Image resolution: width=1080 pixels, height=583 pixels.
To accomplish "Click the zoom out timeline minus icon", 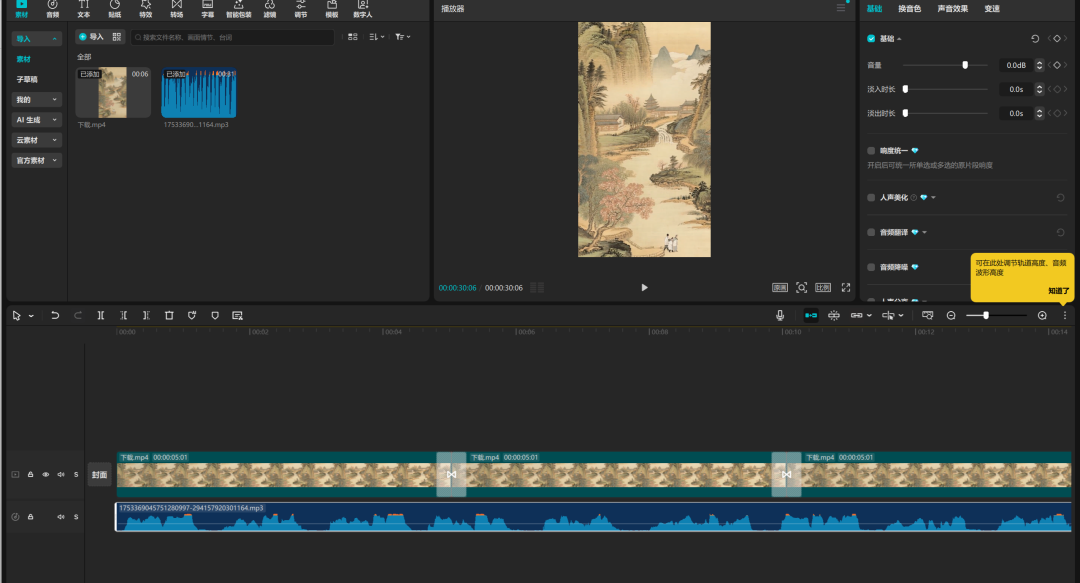I will click(x=951, y=316).
